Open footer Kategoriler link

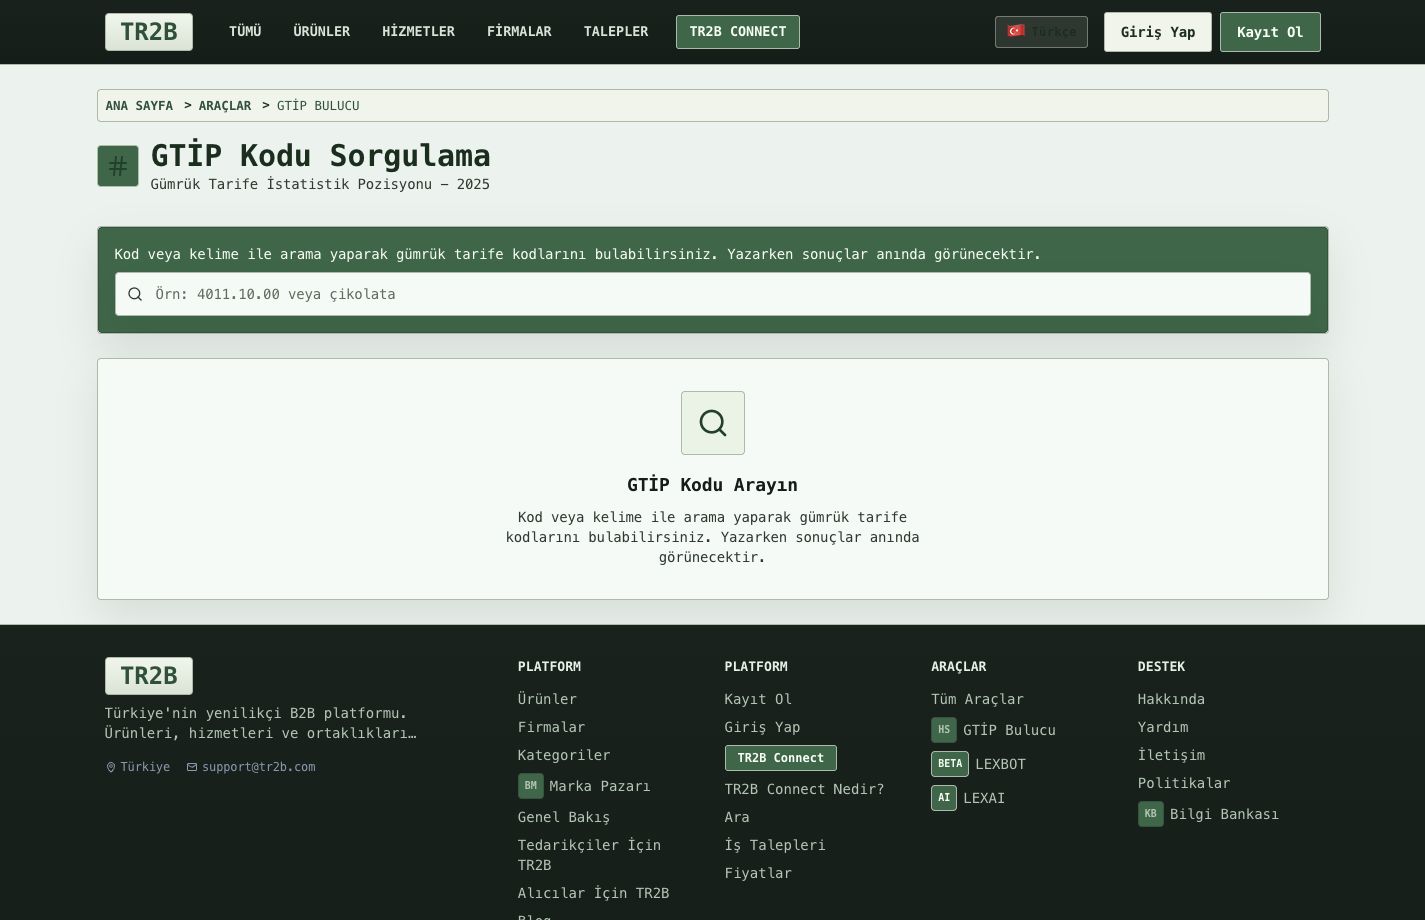[x=564, y=755]
